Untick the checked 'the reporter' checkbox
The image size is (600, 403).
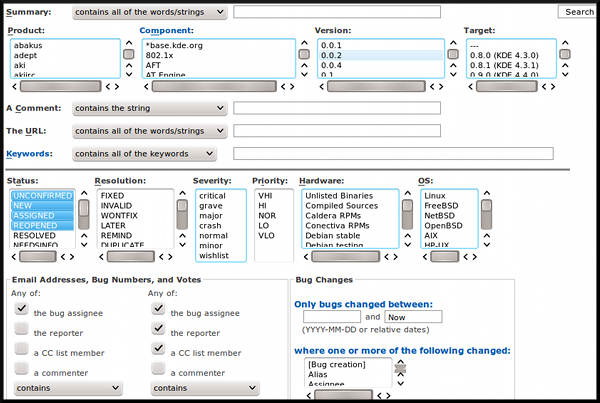(158, 331)
